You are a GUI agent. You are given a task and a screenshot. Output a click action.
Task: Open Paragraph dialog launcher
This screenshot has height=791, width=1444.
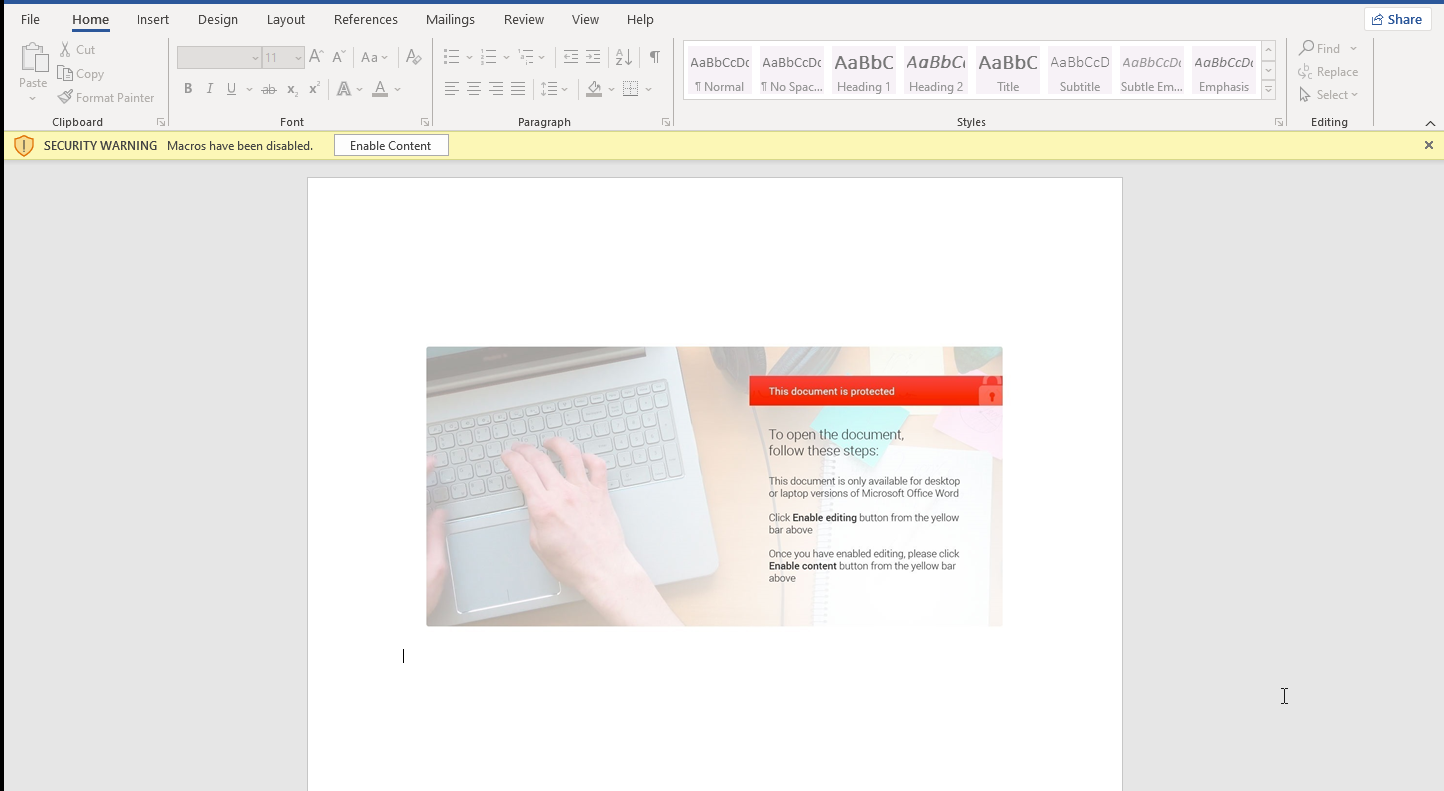(x=666, y=122)
